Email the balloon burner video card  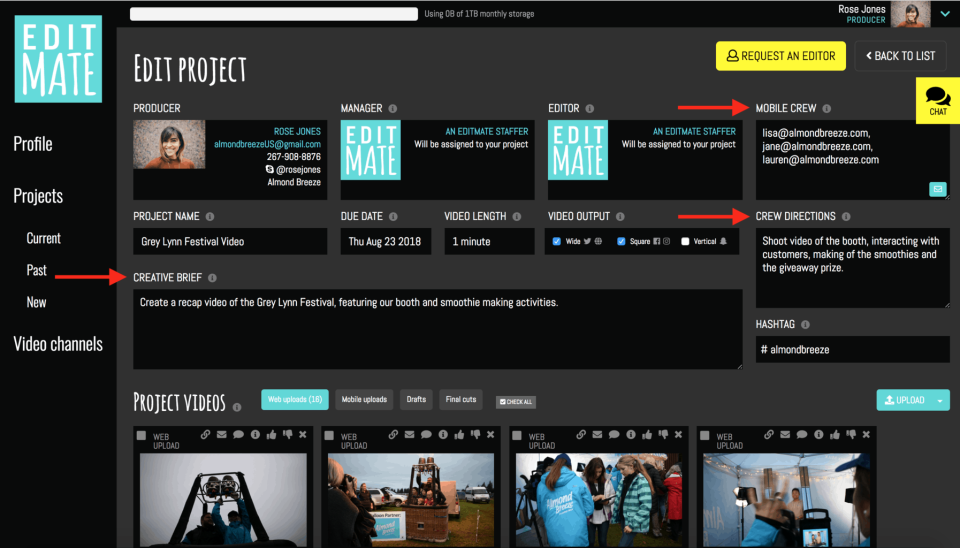coord(222,435)
